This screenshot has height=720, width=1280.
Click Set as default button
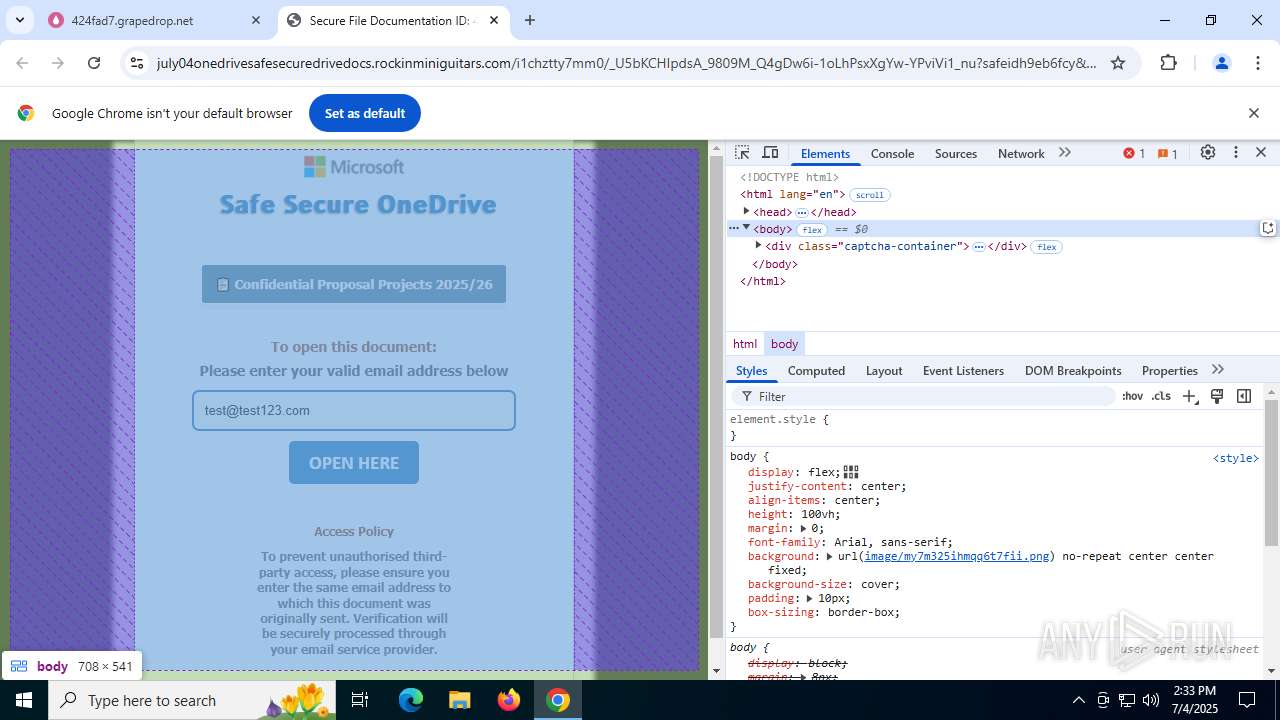365,113
